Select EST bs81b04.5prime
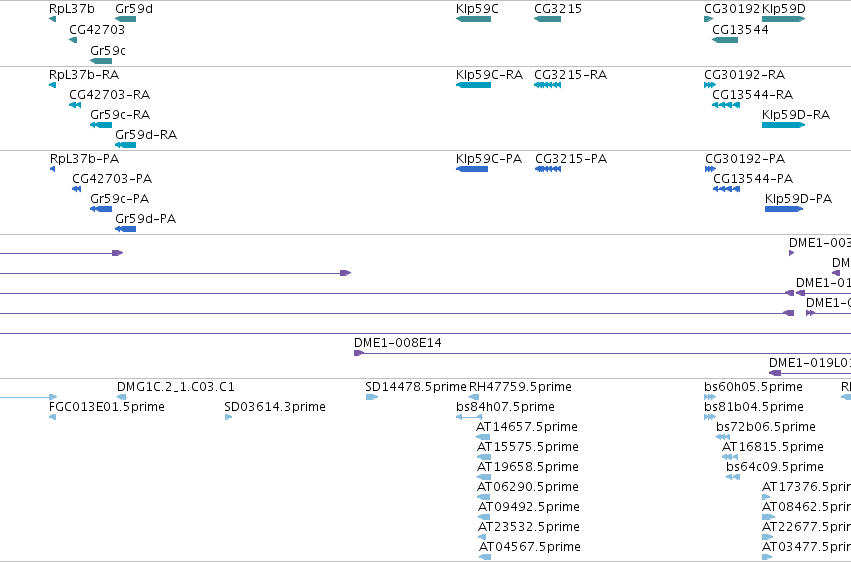851x562 pixels. point(710,418)
